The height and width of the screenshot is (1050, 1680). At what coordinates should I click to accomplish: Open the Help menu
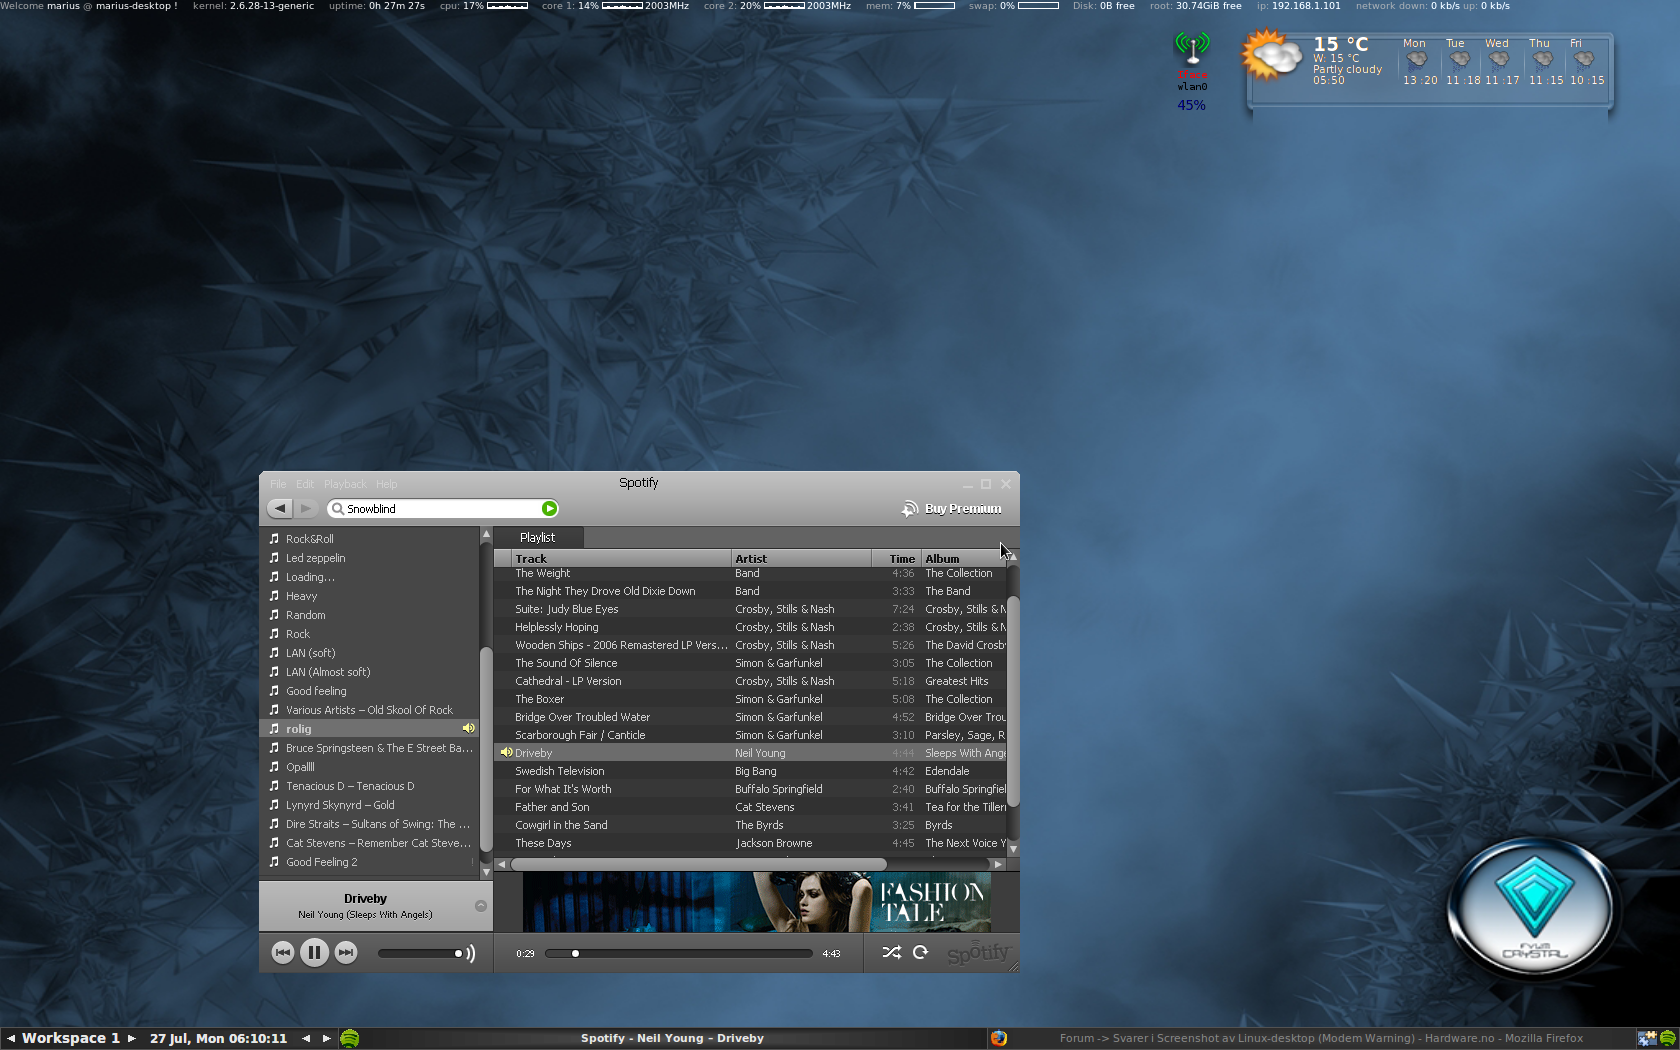pyautogui.click(x=387, y=484)
